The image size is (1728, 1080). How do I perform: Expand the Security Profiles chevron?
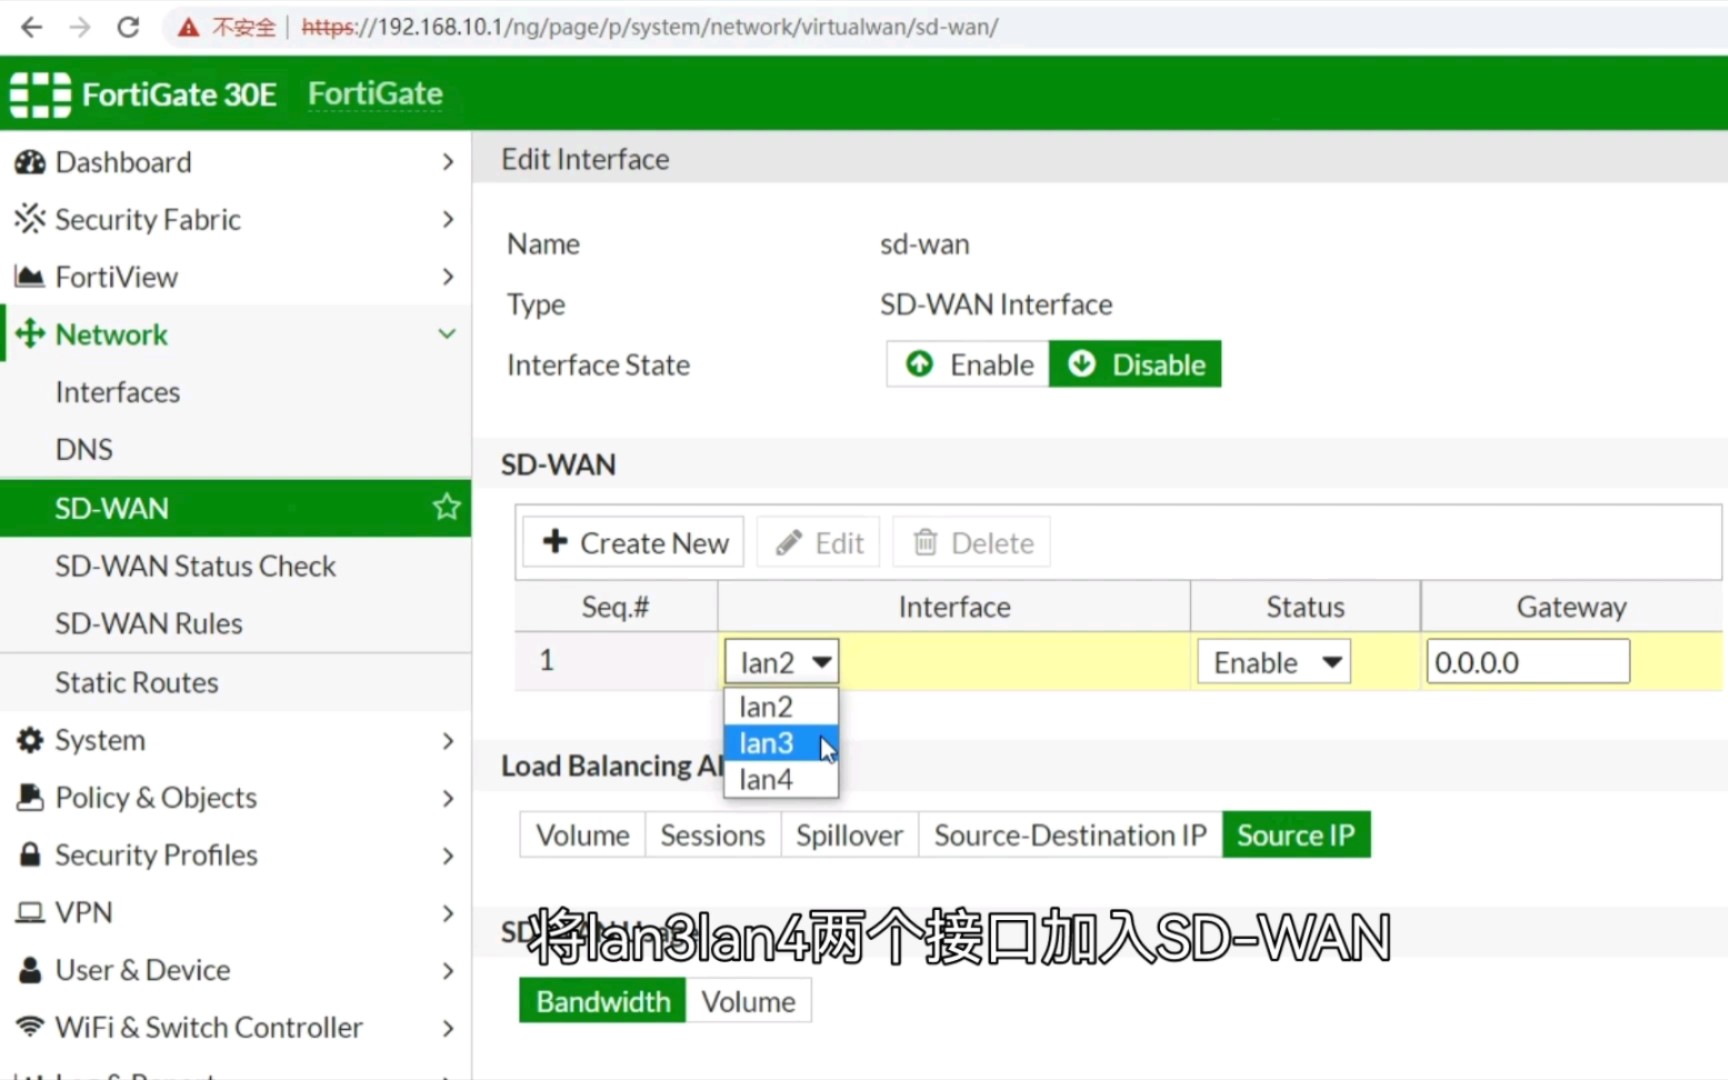click(x=447, y=855)
